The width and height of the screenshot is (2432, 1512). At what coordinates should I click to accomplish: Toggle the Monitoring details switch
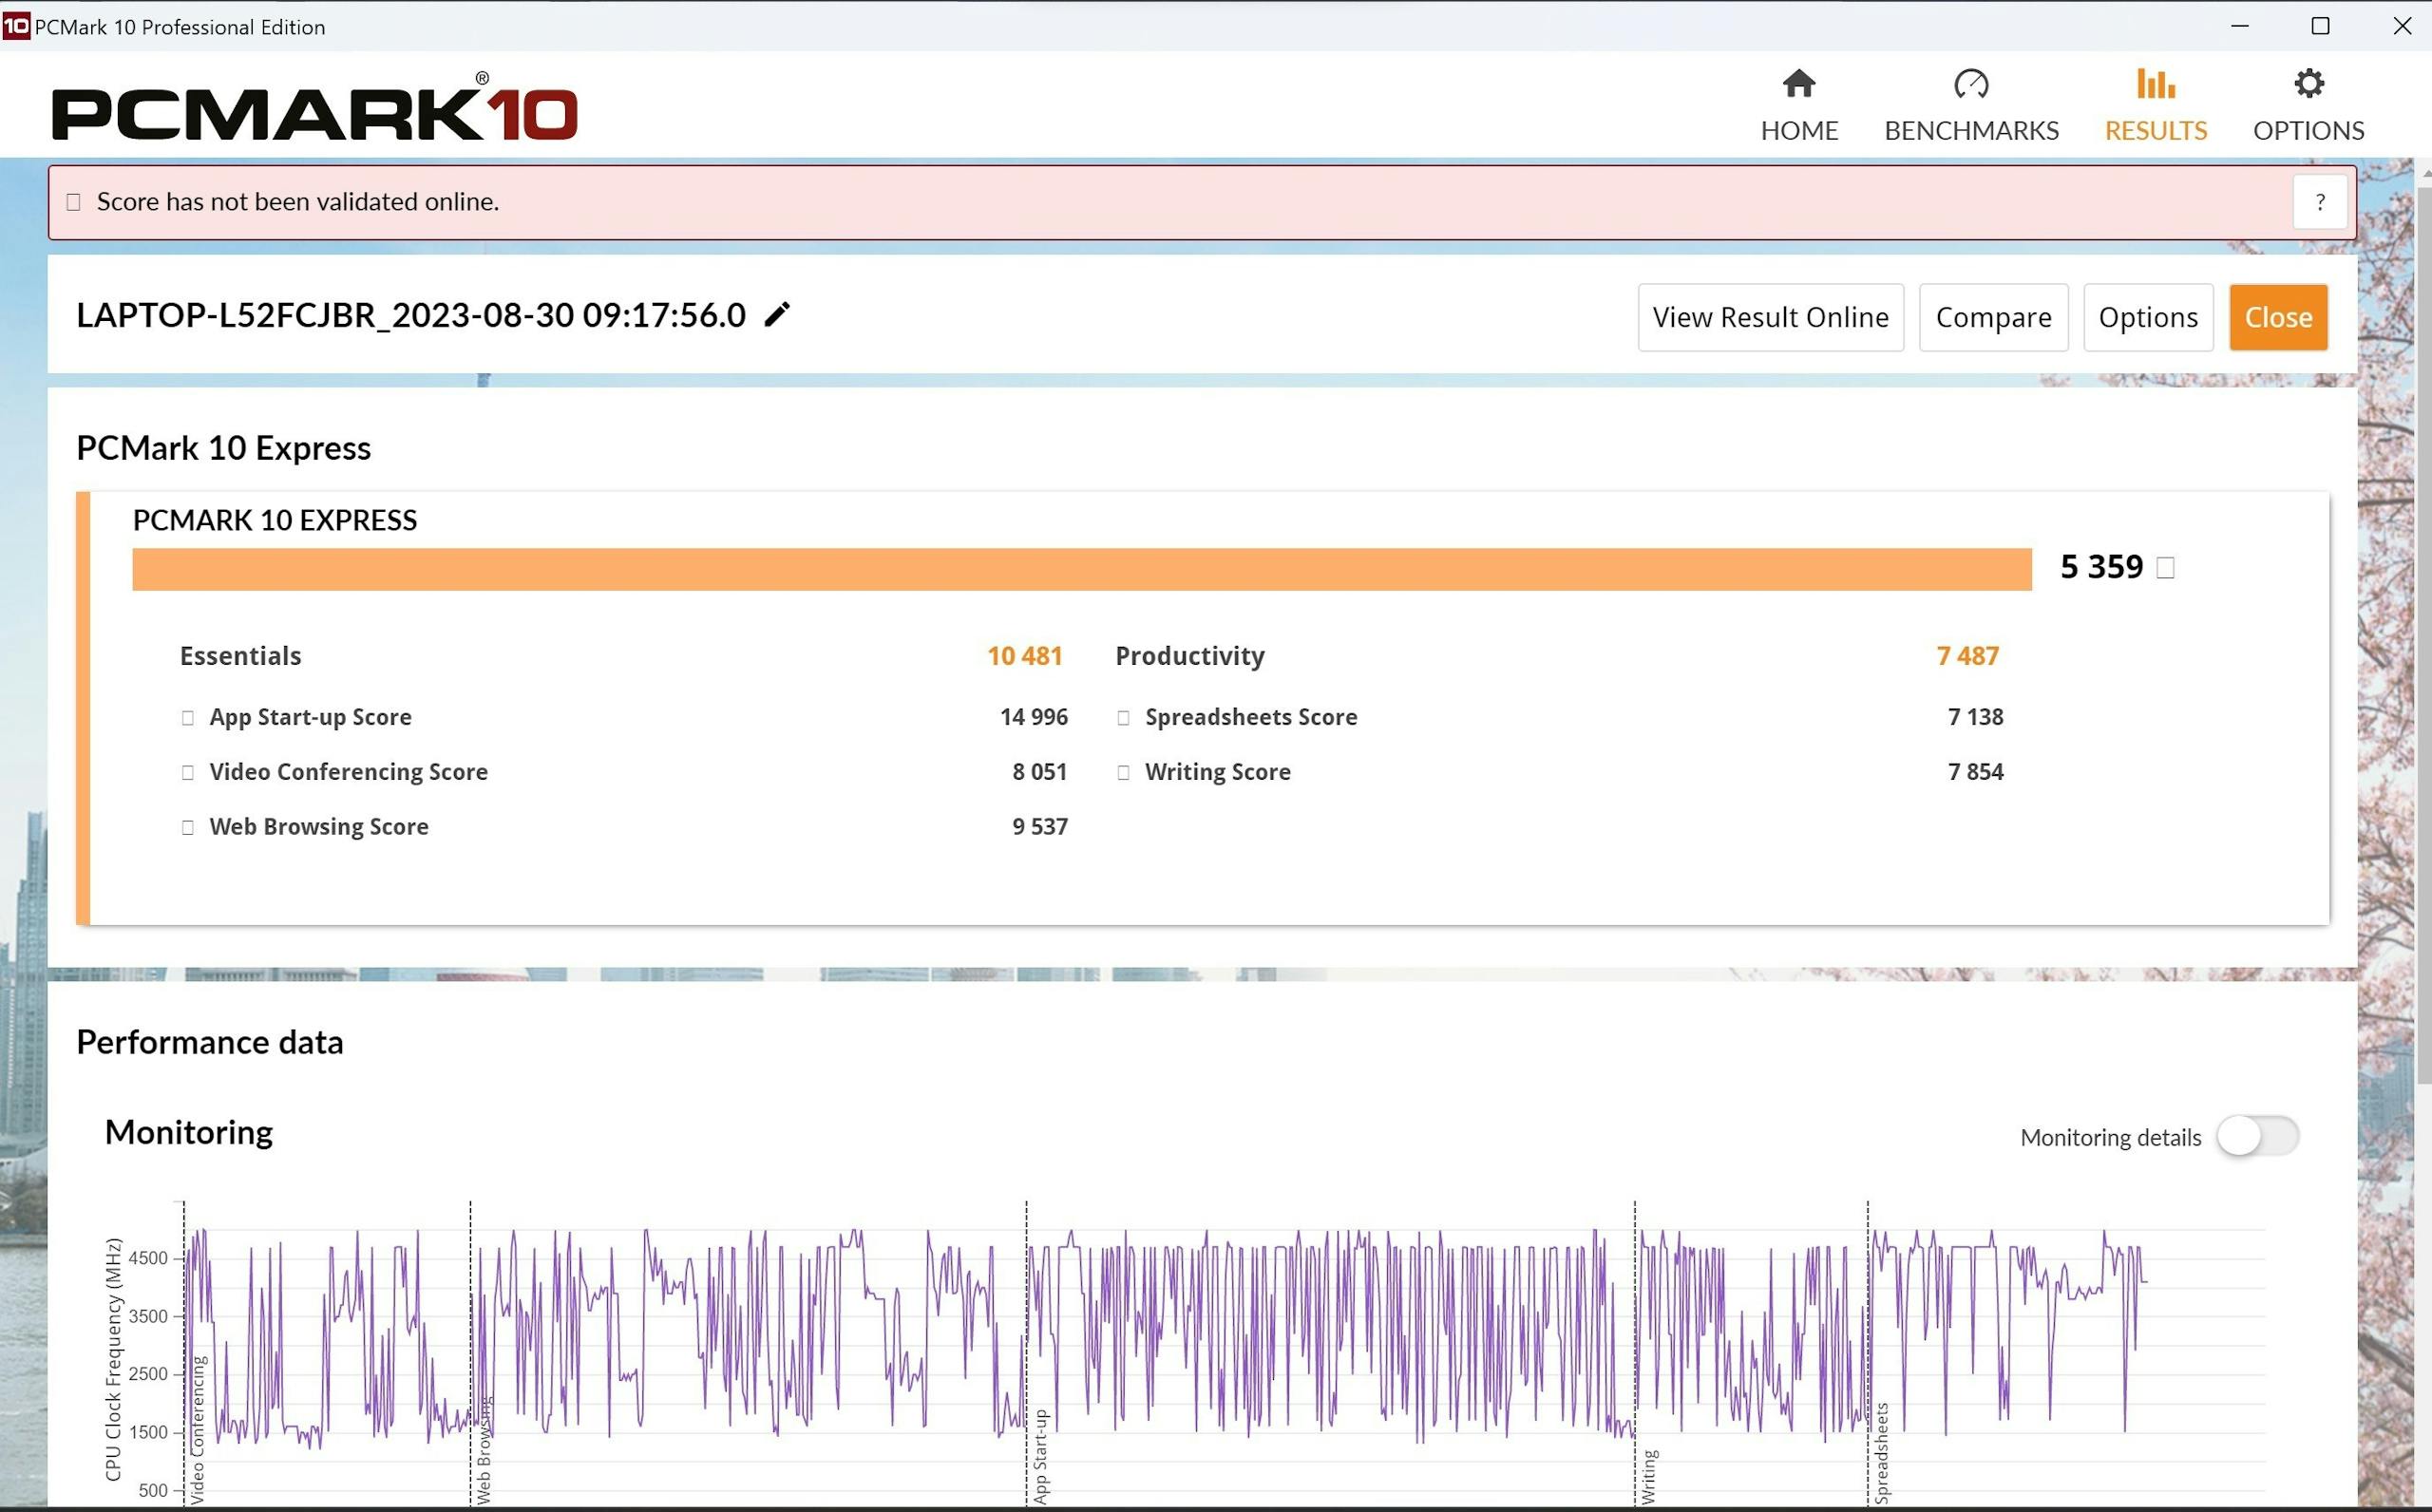[x=2257, y=1136]
